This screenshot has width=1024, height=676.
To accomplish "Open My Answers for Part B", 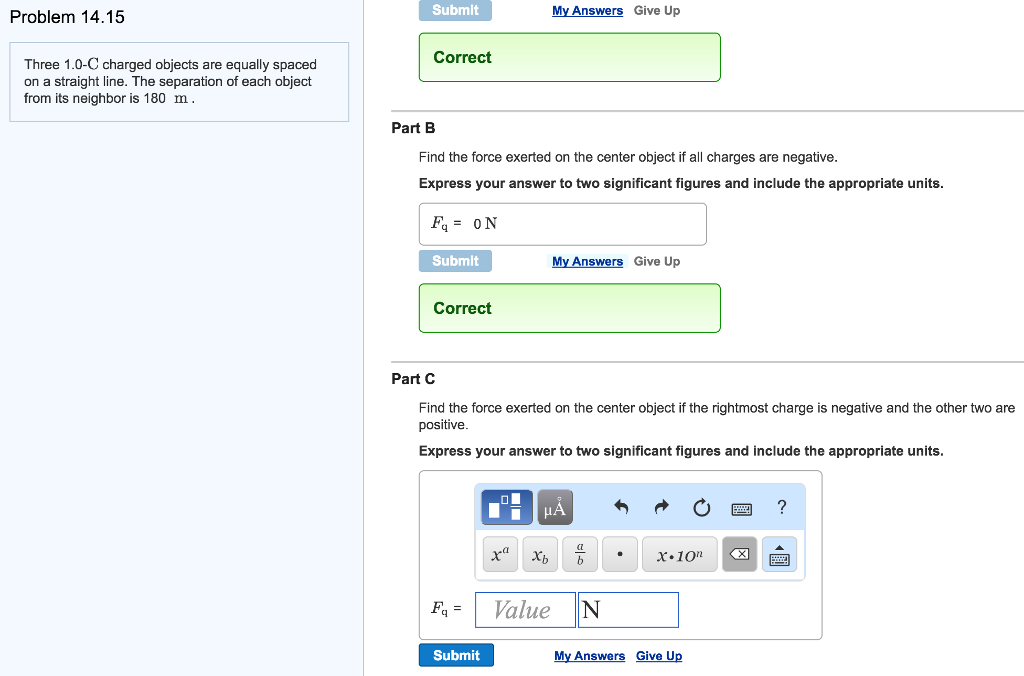I will [x=587, y=261].
